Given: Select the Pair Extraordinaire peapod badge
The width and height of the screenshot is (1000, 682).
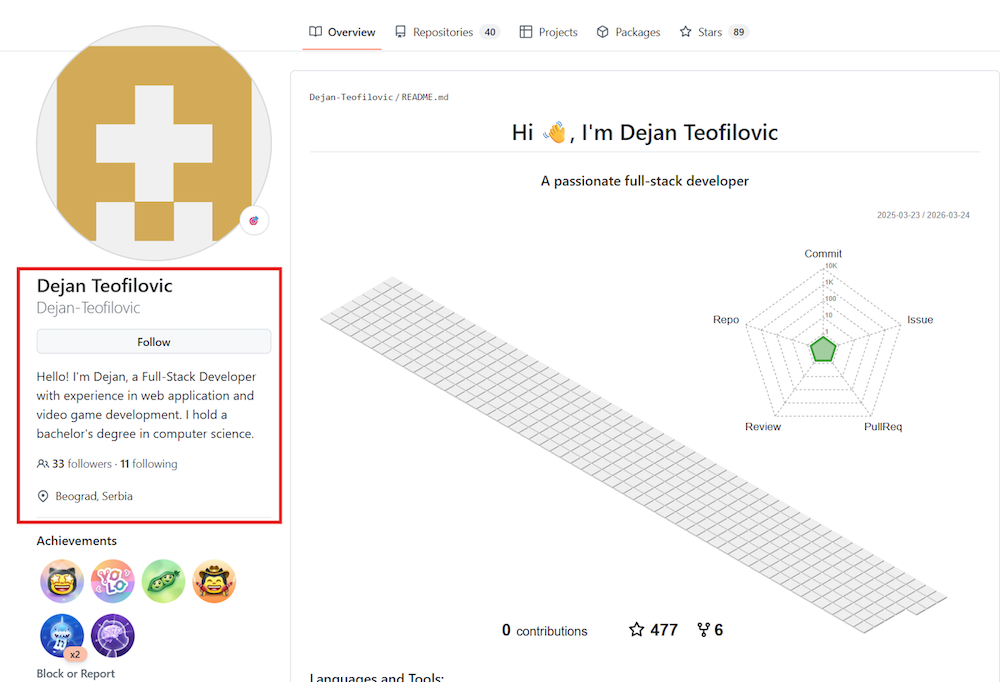Looking at the screenshot, I should point(163,581).
